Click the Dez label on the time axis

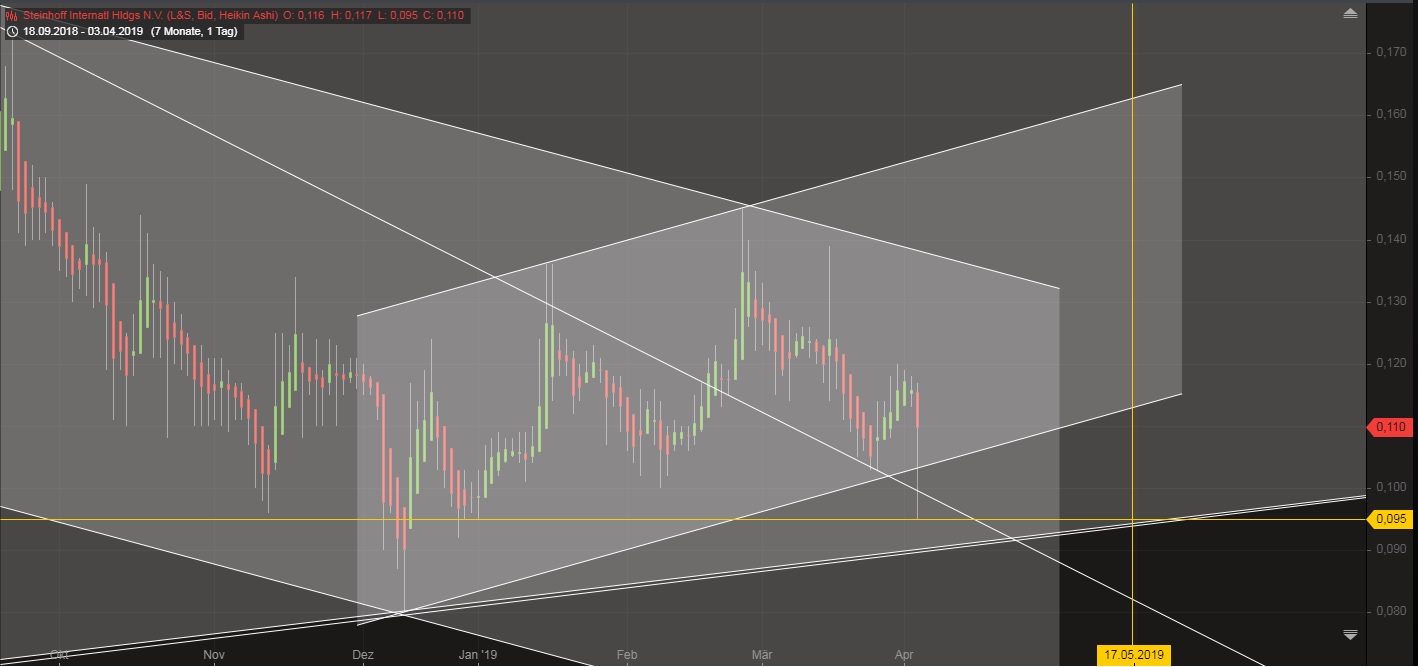point(362,655)
